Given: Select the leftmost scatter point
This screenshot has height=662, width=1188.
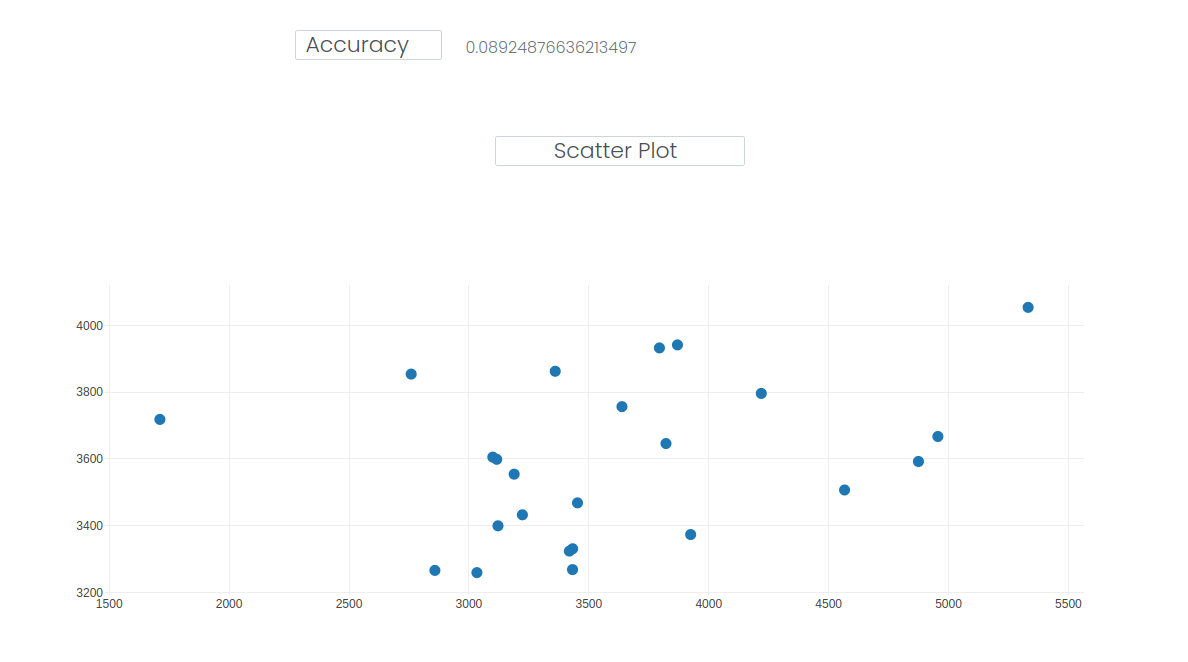Looking at the screenshot, I should click(160, 419).
